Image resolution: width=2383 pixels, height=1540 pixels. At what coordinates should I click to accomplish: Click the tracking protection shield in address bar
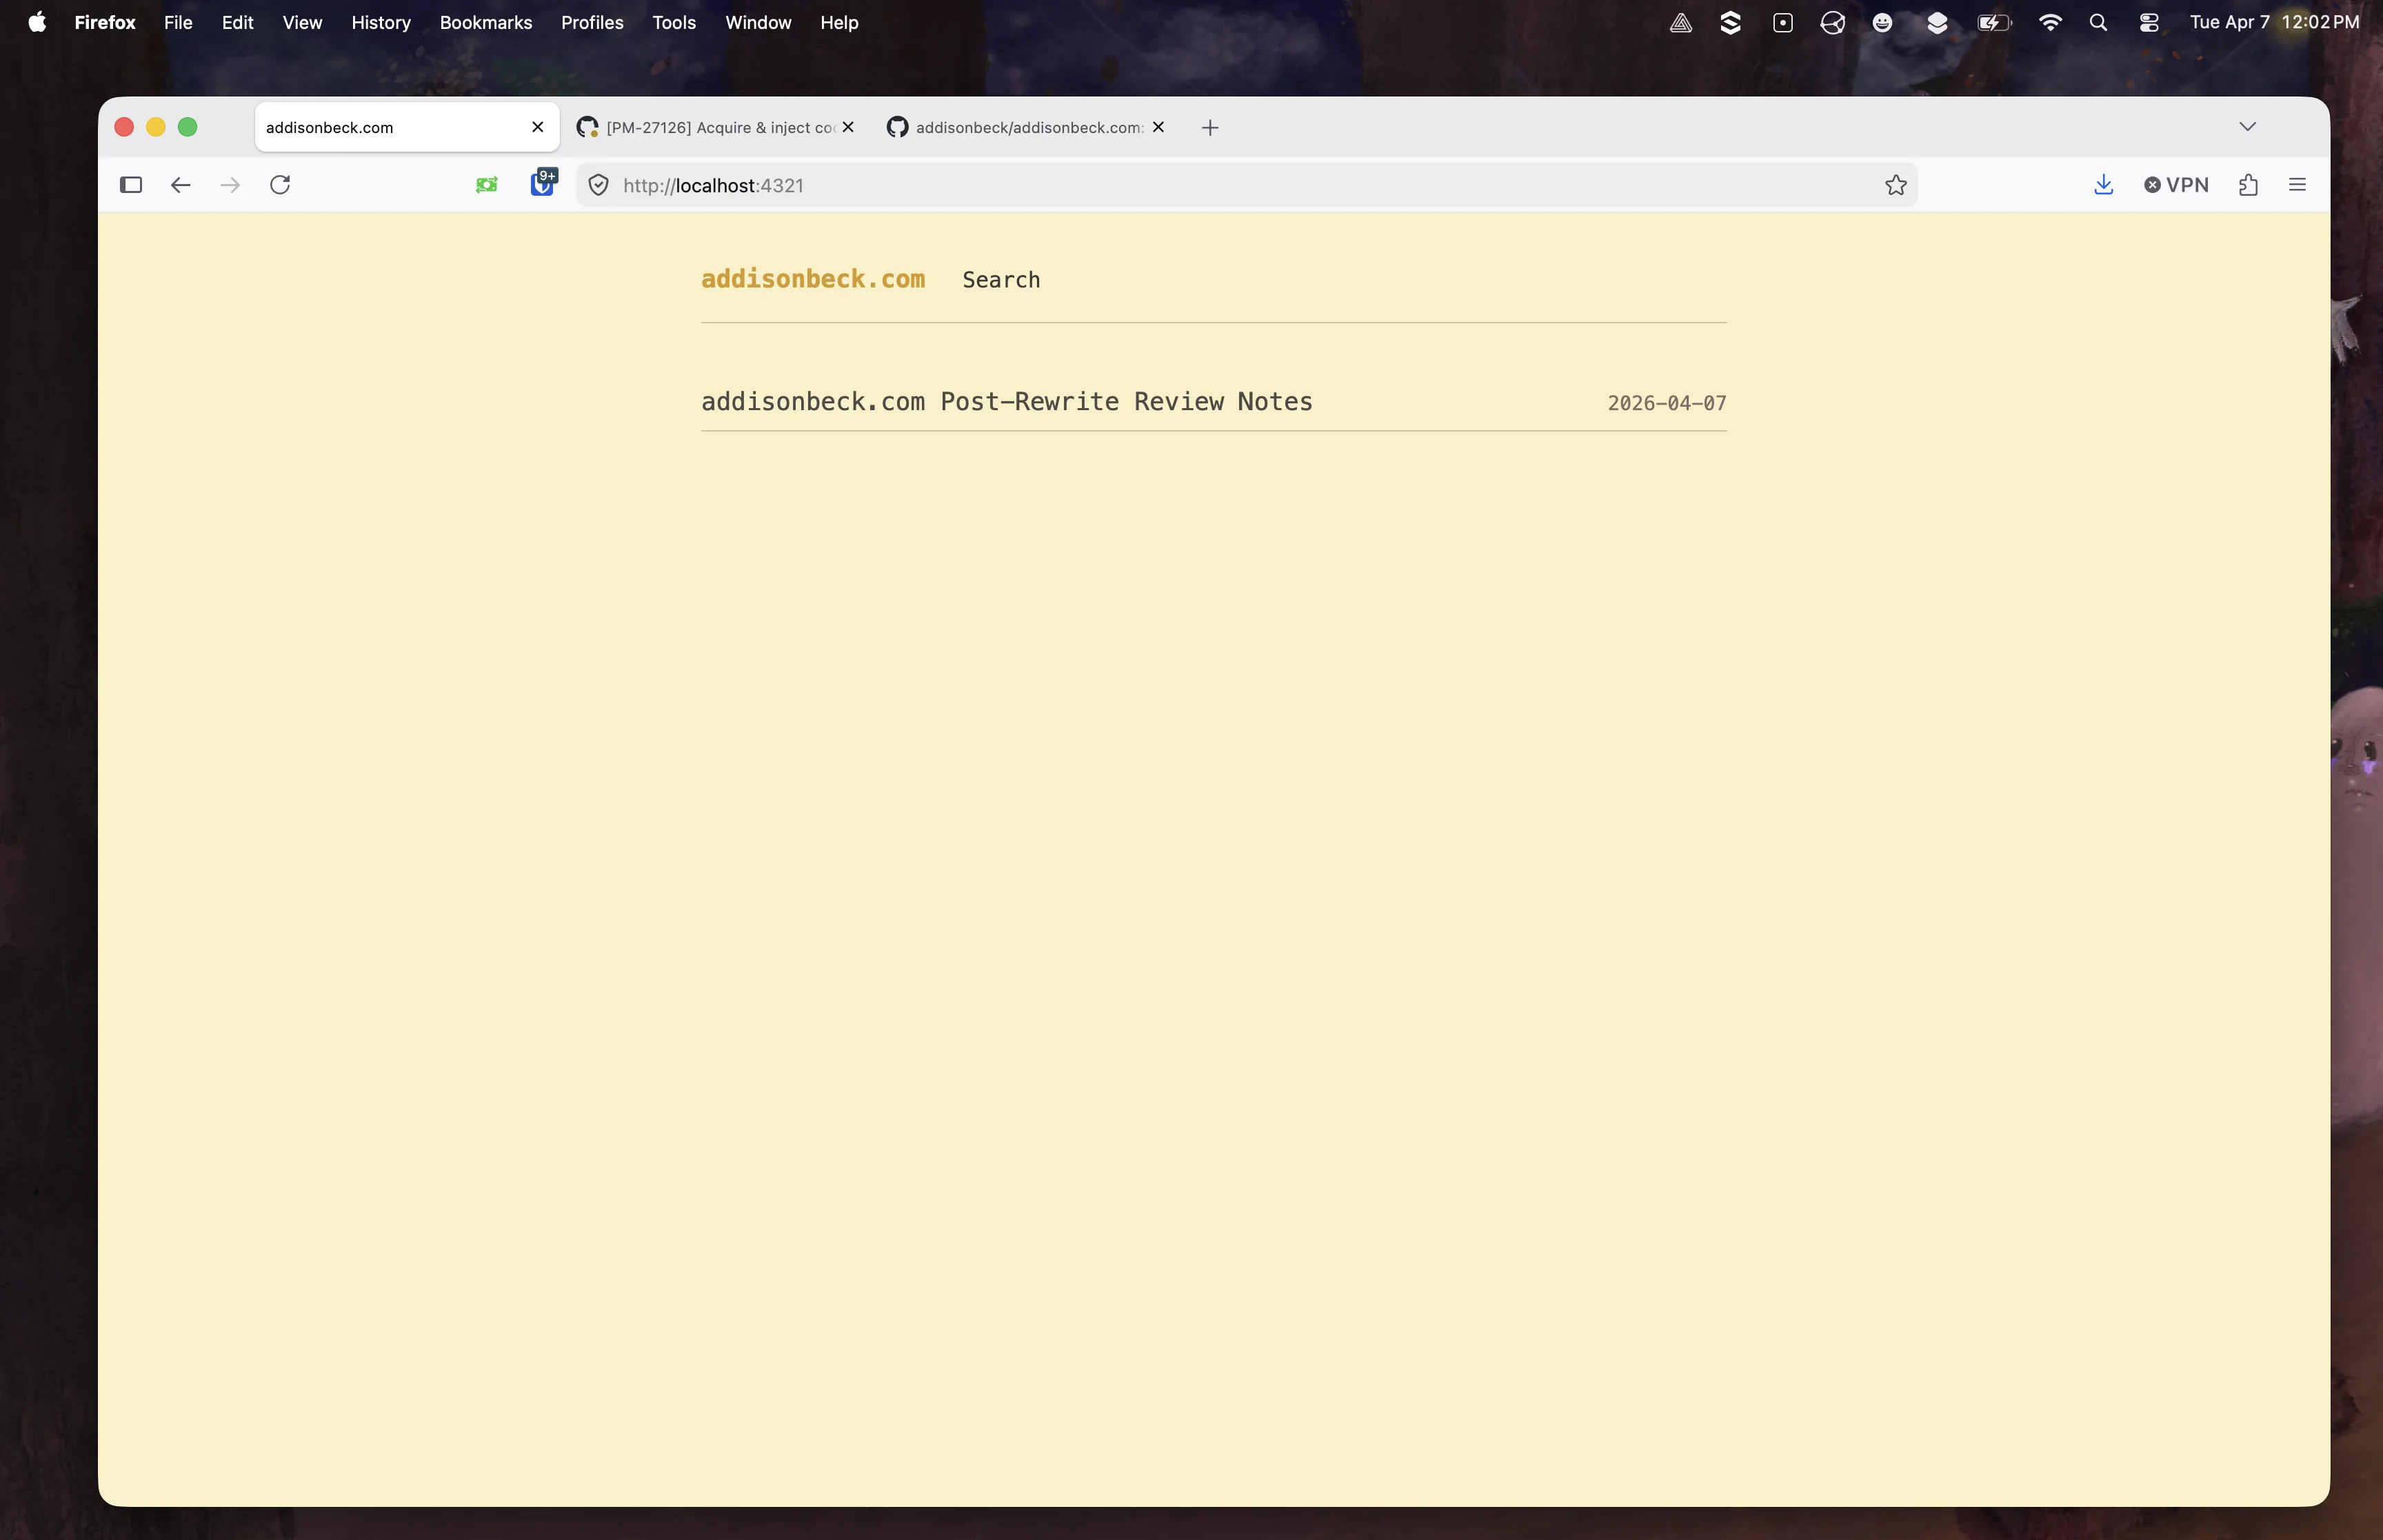coord(597,185)
